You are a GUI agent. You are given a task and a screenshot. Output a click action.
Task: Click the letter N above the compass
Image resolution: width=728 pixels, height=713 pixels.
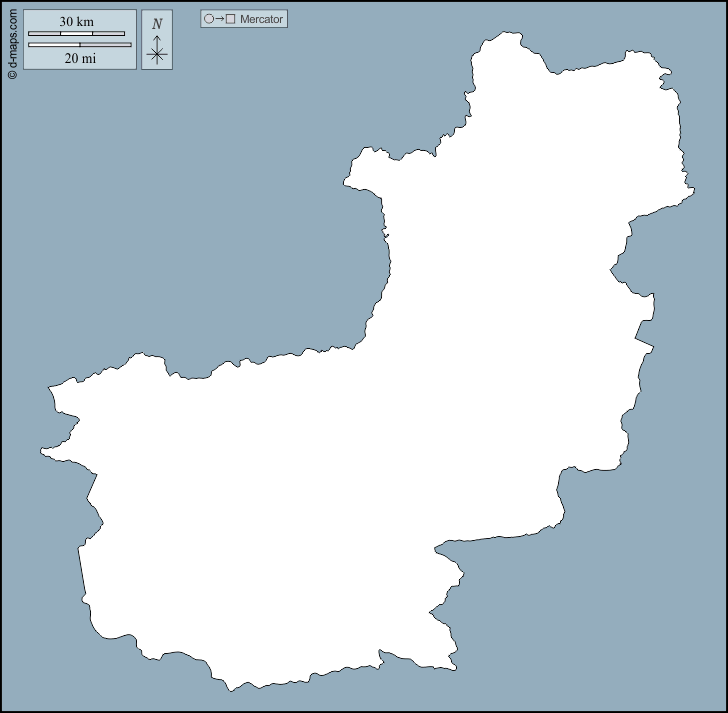pos(157,23)
